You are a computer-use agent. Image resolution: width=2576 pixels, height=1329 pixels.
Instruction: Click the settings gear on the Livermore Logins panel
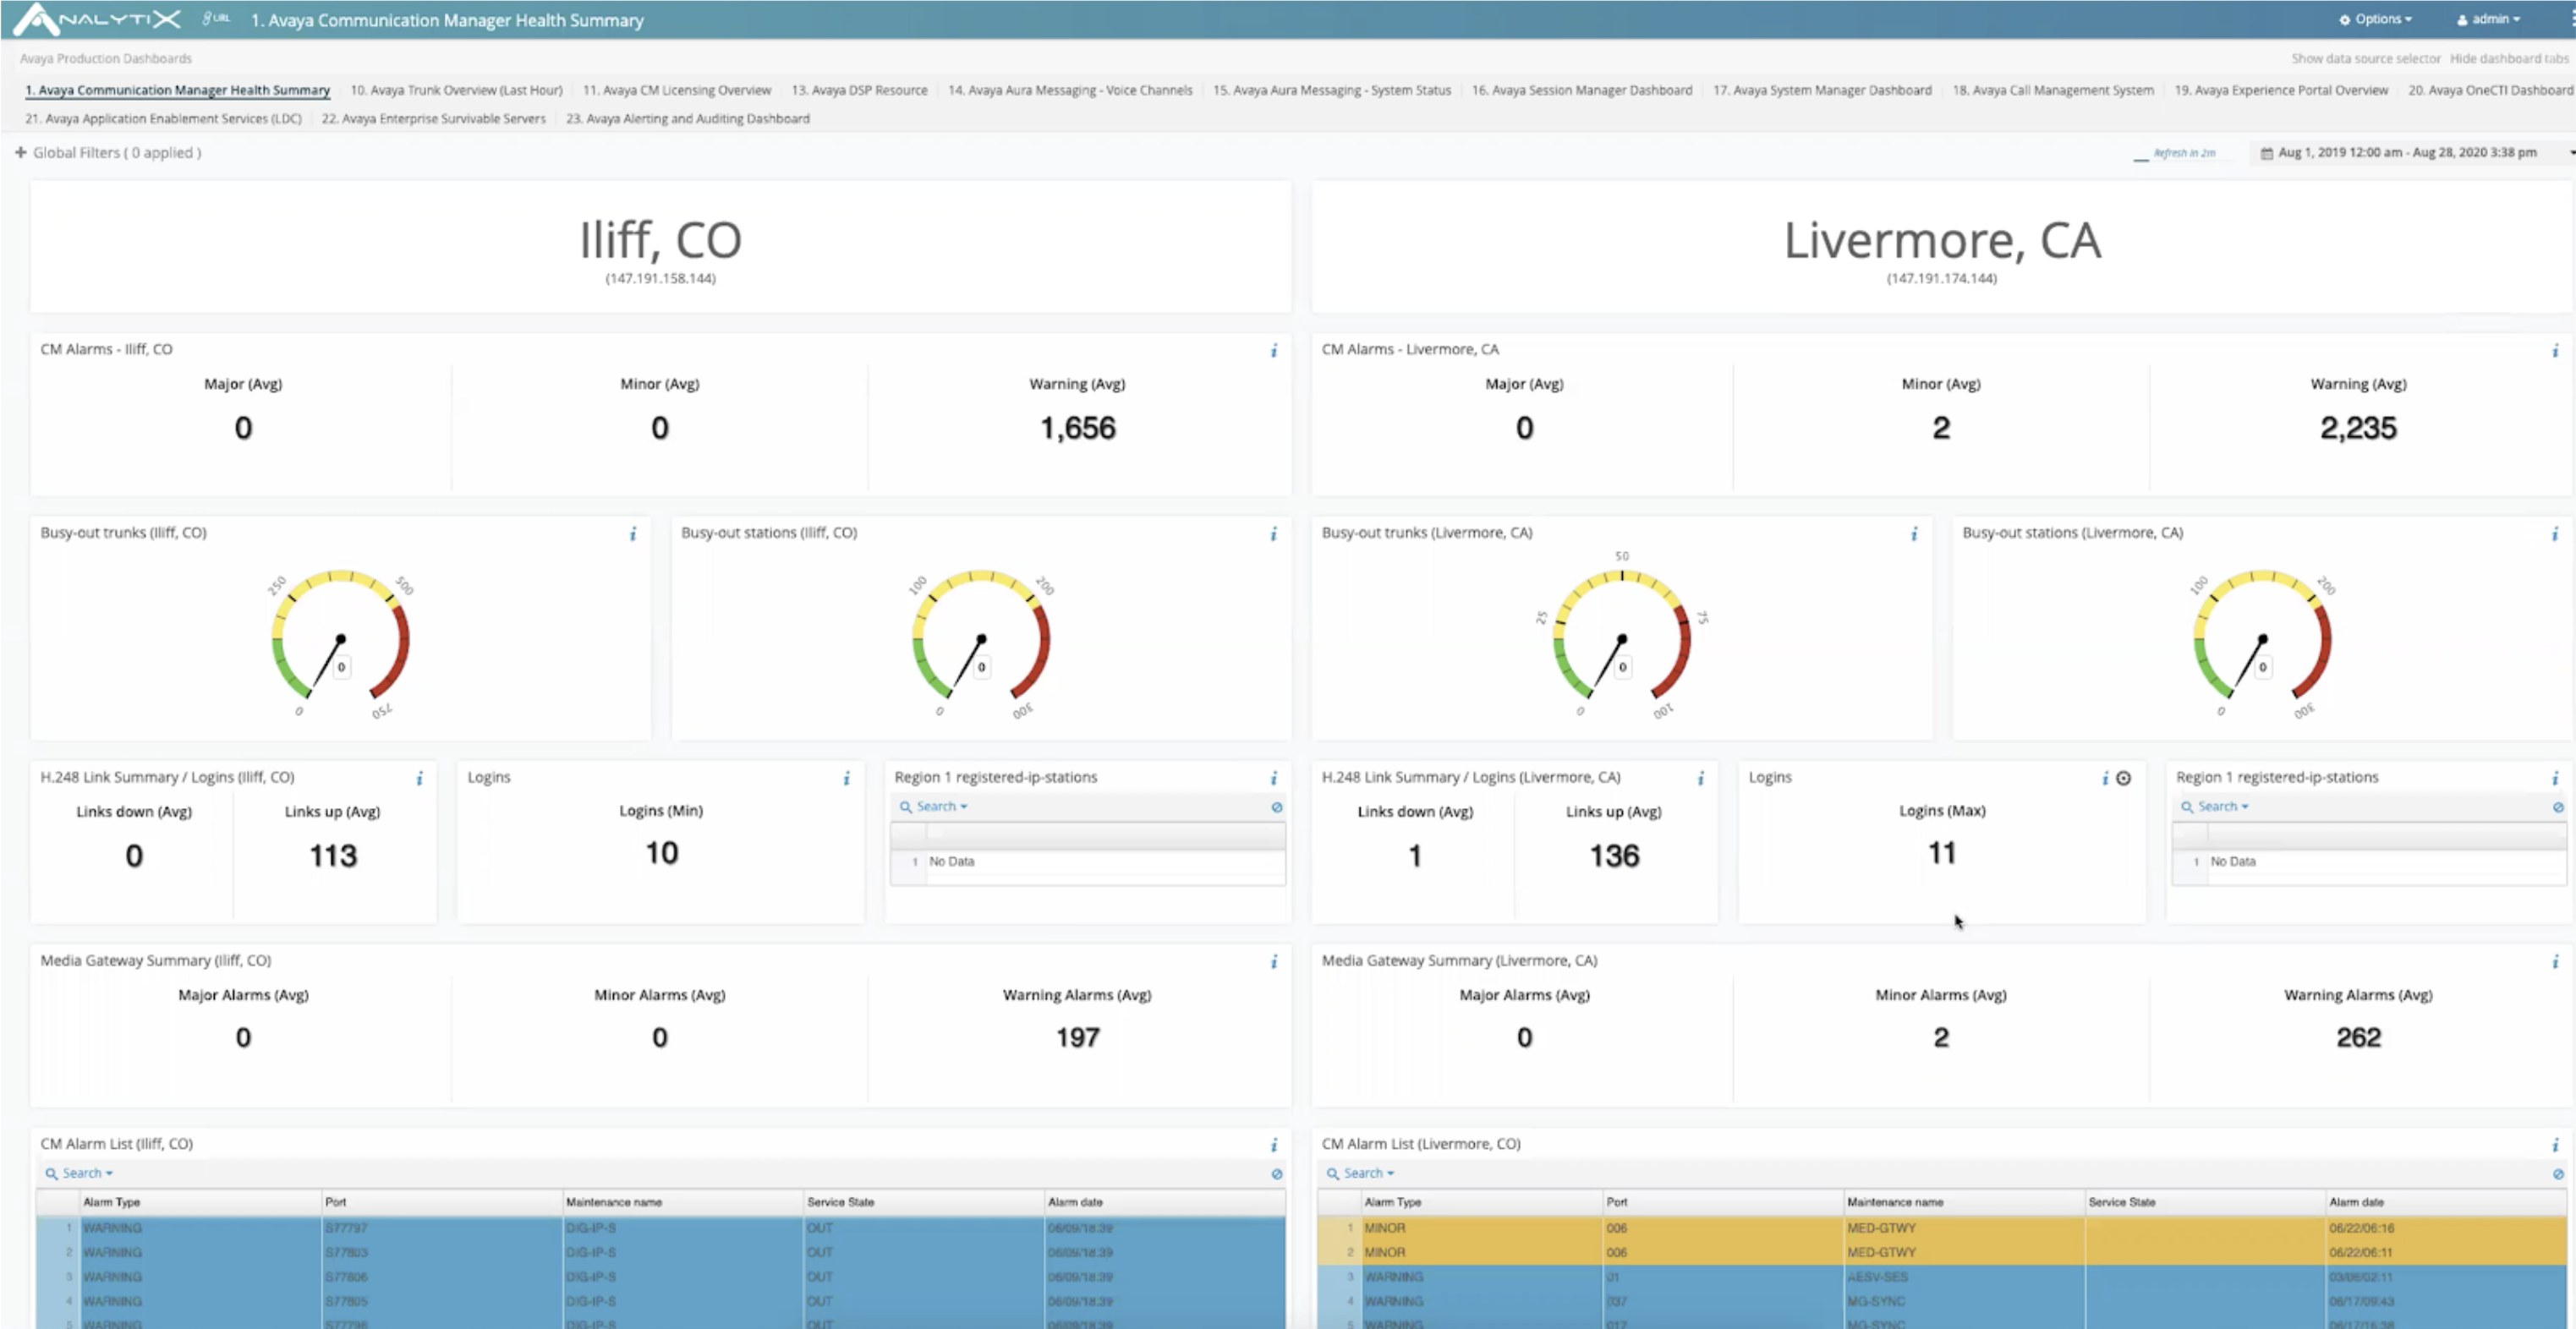coord(2124,778)
